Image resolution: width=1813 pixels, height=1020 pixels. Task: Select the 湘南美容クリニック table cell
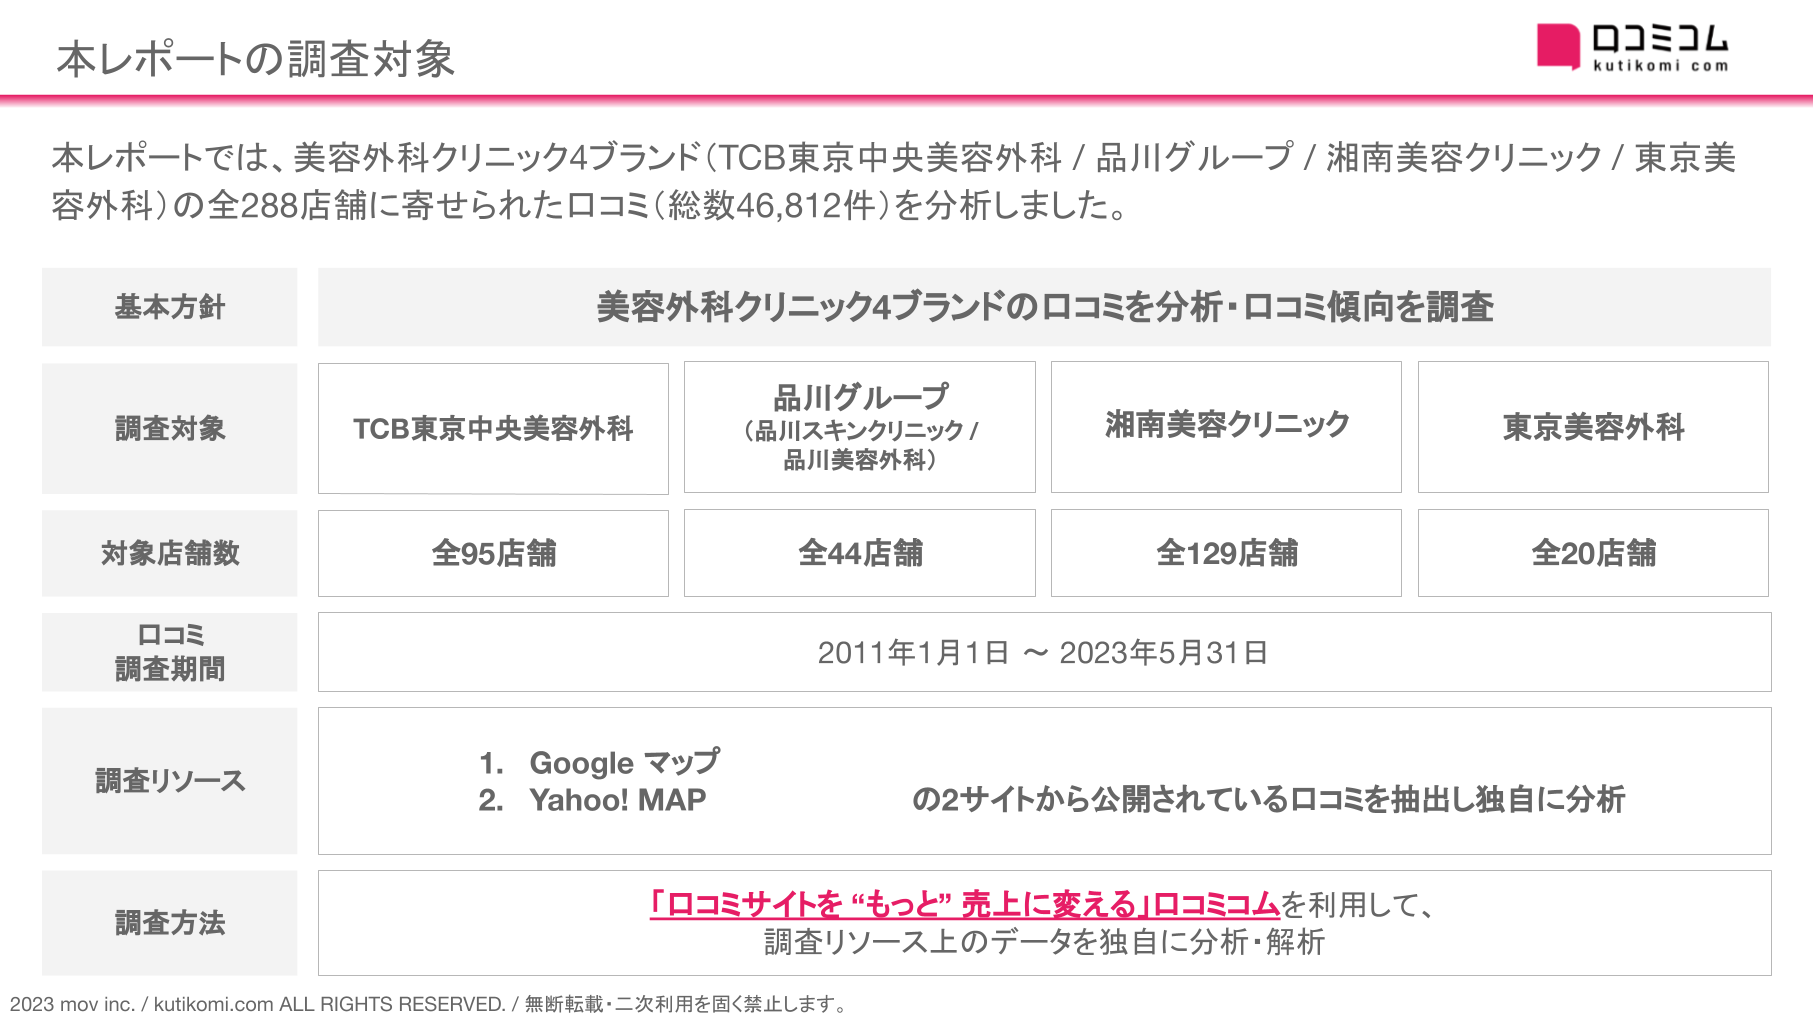(1226, 427)
